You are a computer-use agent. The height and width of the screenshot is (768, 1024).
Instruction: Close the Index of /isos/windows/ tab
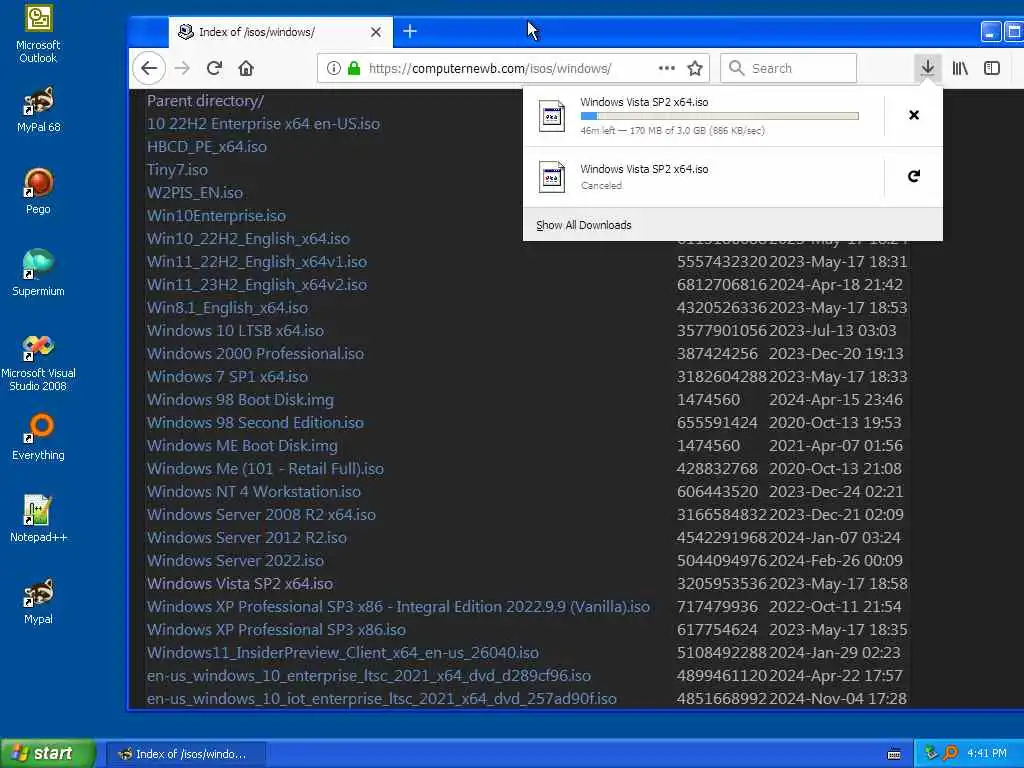point(376,32)
